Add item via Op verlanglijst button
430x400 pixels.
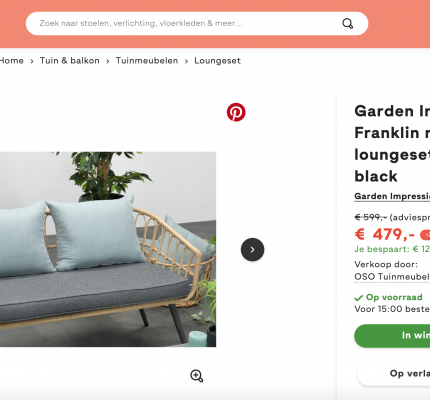[x=393, y=374]
